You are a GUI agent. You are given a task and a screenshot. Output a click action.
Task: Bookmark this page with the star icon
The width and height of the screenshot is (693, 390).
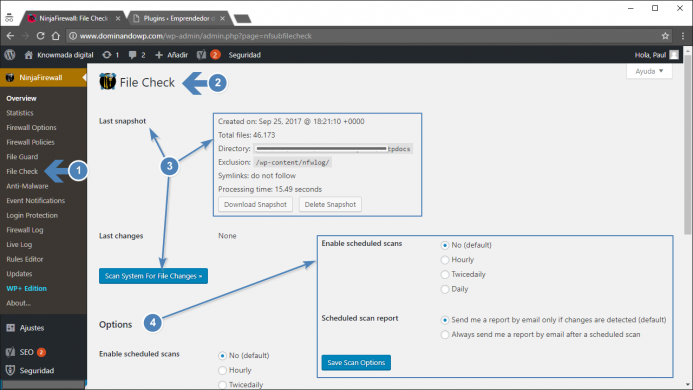(x=665, y=36)
